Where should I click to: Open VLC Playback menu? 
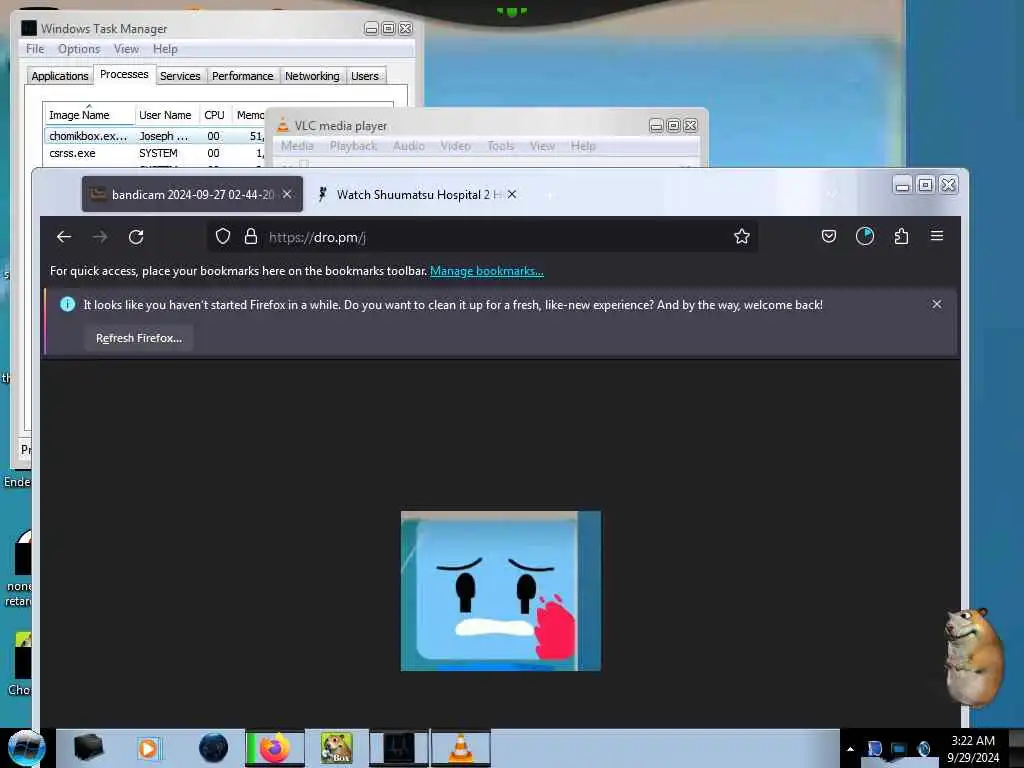click(353, 146)
